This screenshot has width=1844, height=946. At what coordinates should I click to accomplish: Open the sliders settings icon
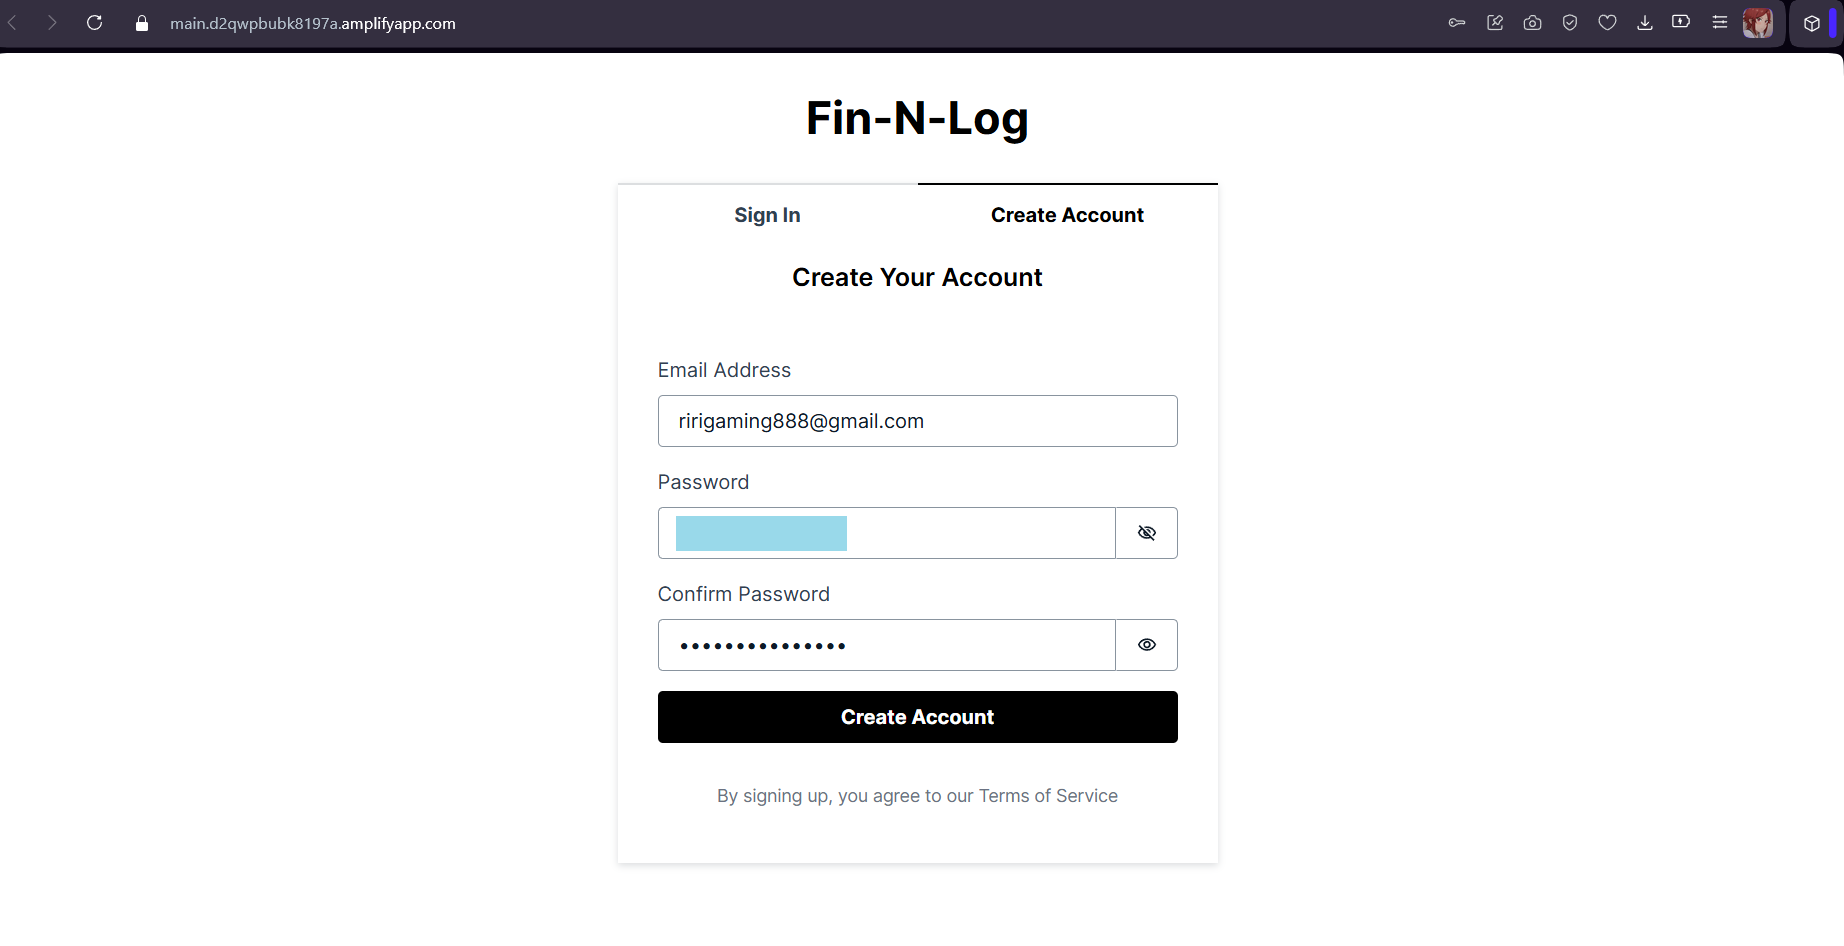tap(1719, 21)
